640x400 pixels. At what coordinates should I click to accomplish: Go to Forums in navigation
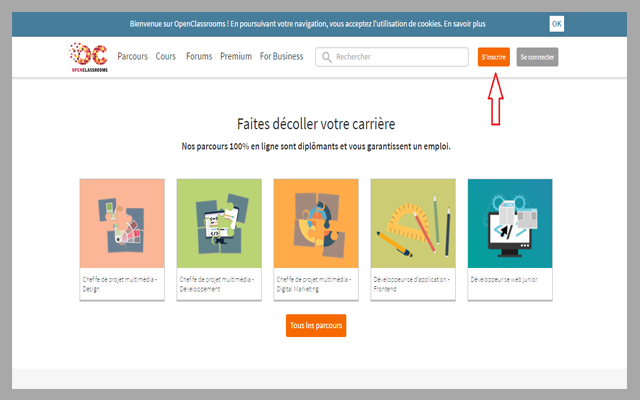pos(199,57)
